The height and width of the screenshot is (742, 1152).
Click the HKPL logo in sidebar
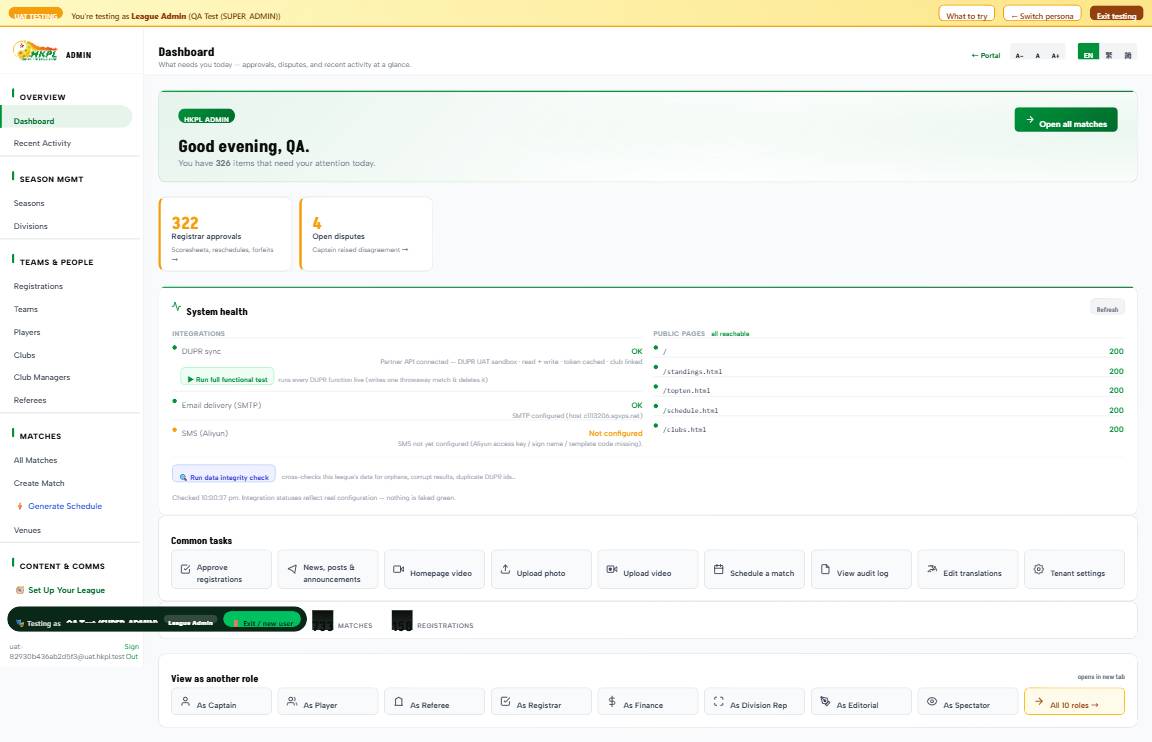point(35,51)
